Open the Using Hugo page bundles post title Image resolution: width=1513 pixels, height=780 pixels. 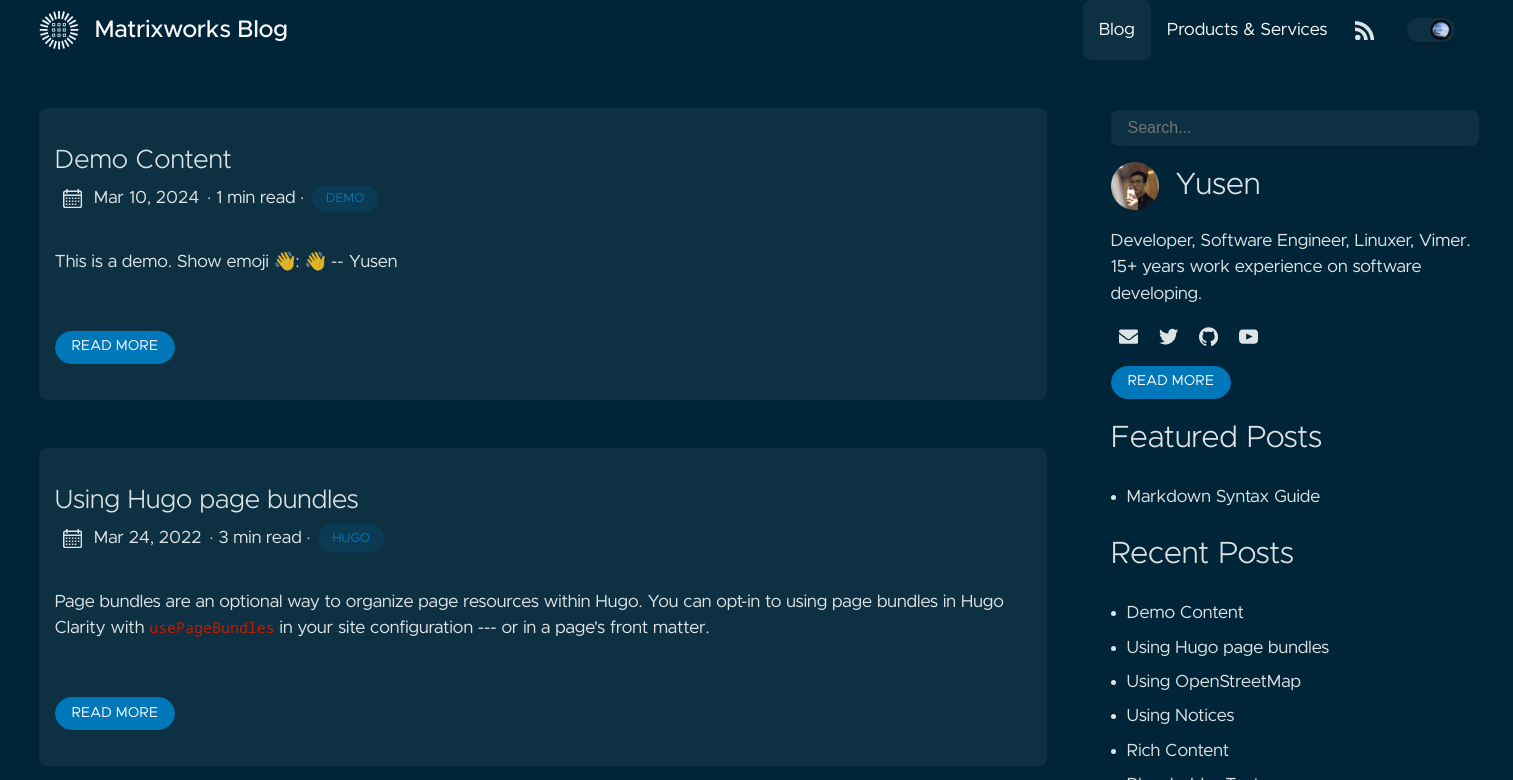pos(207,500)
